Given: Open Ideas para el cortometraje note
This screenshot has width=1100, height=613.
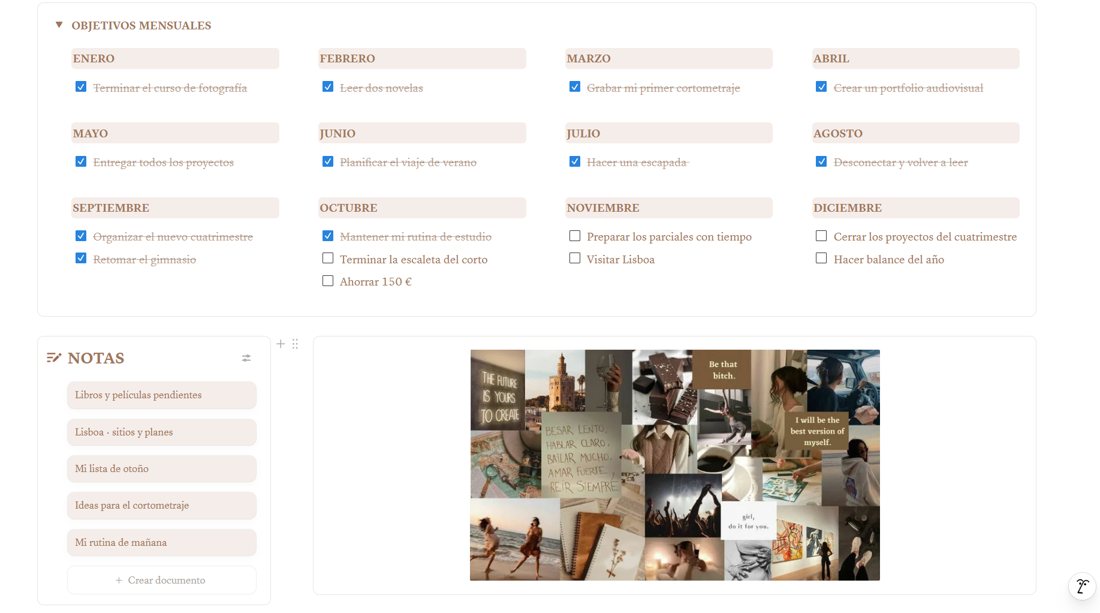Looking at the screenshot, I should click(x=162, y=505).
